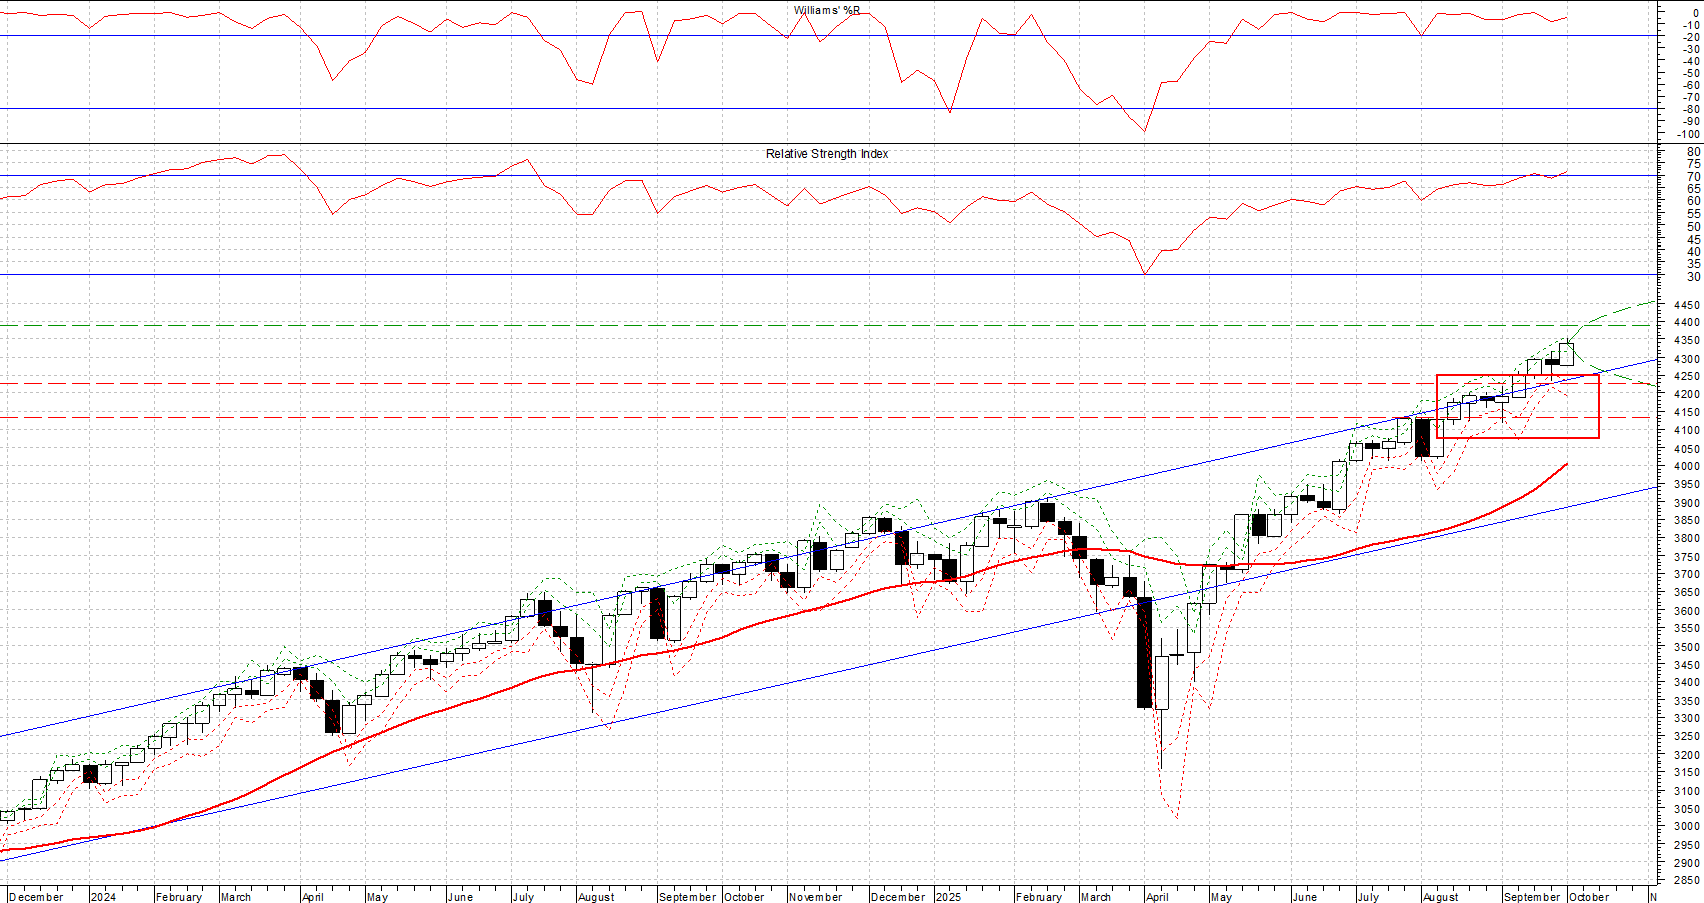The image size is (1704, 903).
Task: Click the RSI line's lowest dip near 30
Action: 1144,273
